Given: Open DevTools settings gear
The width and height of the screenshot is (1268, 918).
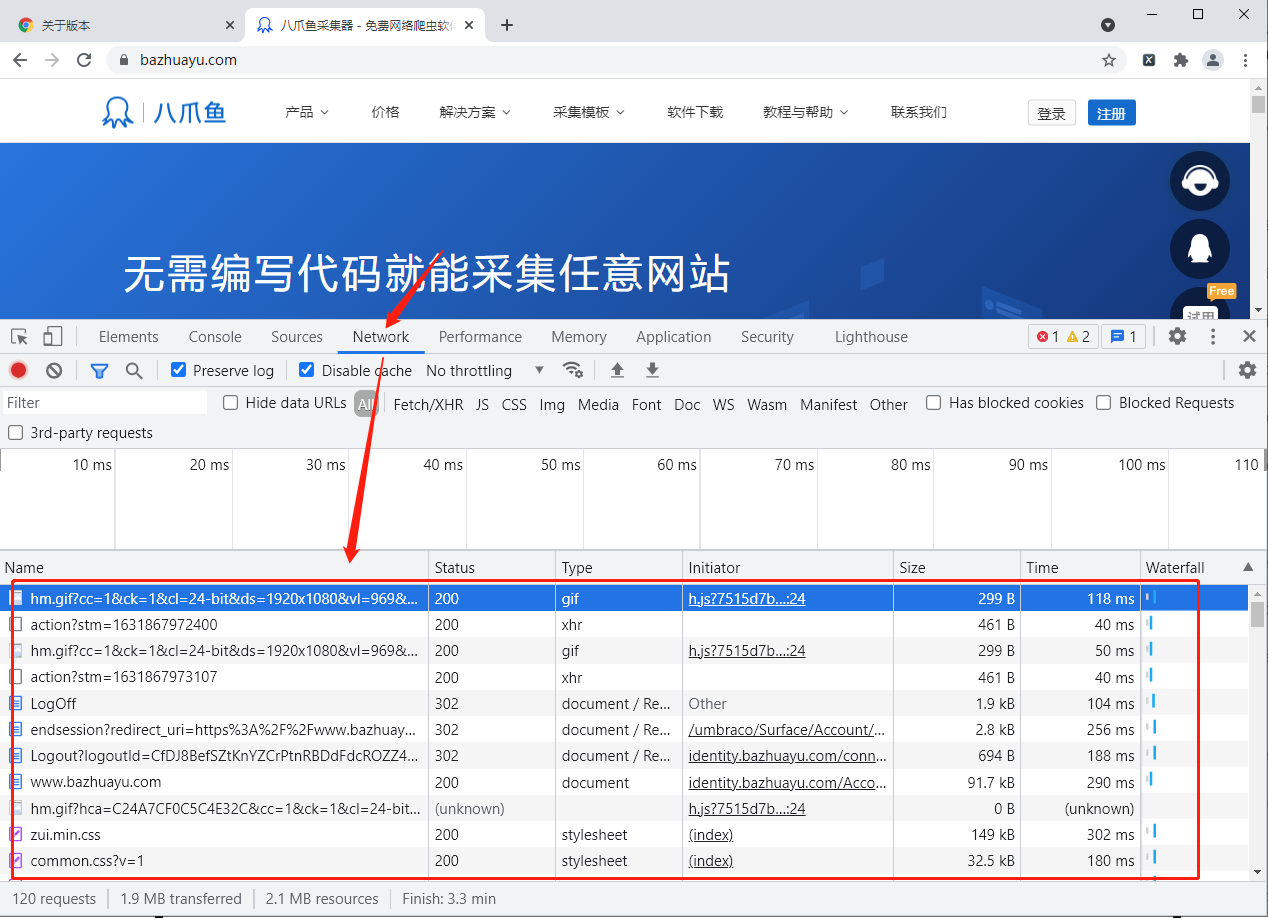Looking at the screenshot, I should click(x=1177, y=336).
